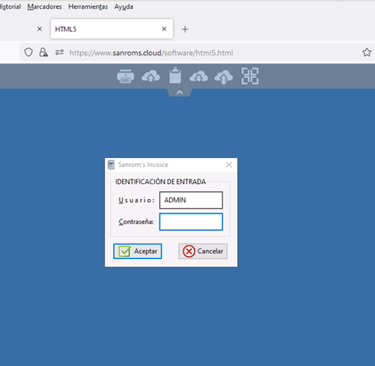Click the IDENTIFICACIÓN DE ENTRADA heading
The height and width of the screenshot is (366, 375).
(161, 182)
